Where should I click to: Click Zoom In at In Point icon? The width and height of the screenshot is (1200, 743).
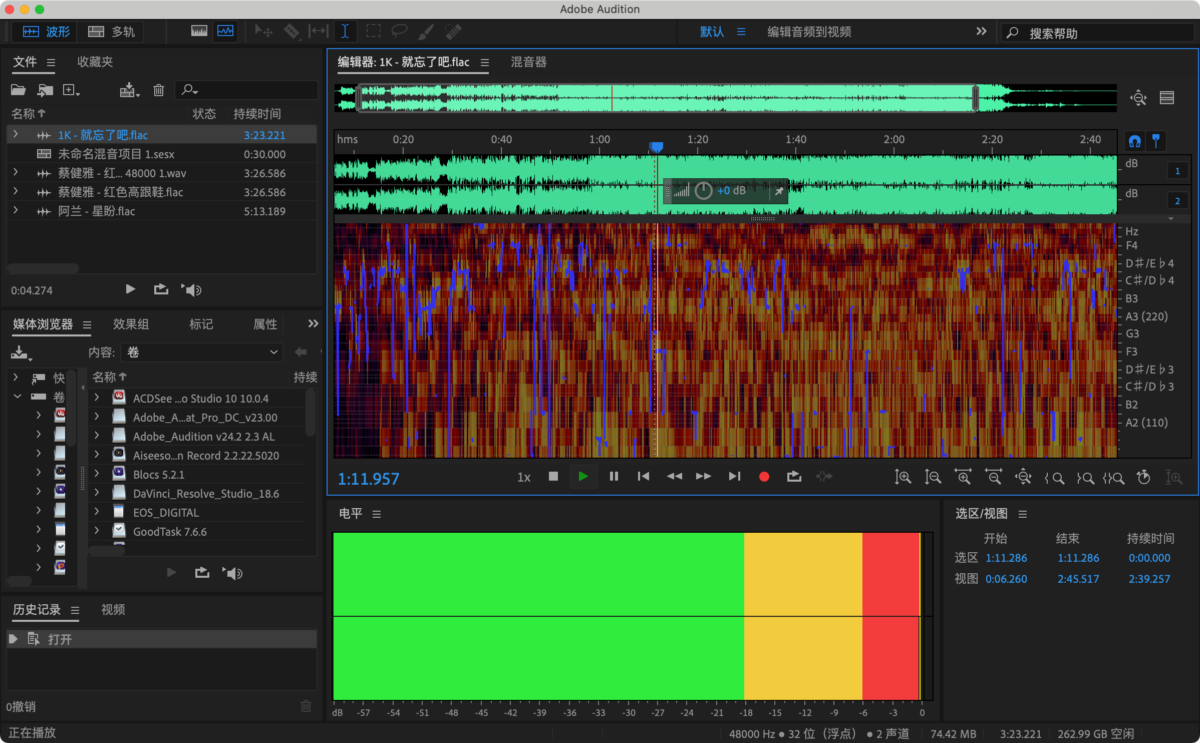point(1054,478)
